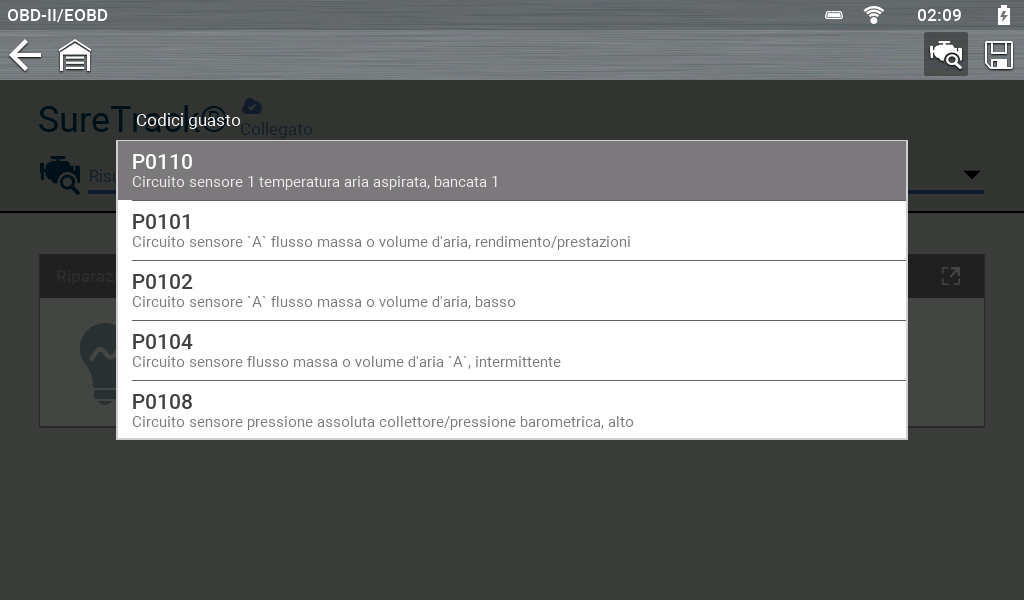Open the home screen icon
Screen dimensions: 1024x600
point(75,56)
